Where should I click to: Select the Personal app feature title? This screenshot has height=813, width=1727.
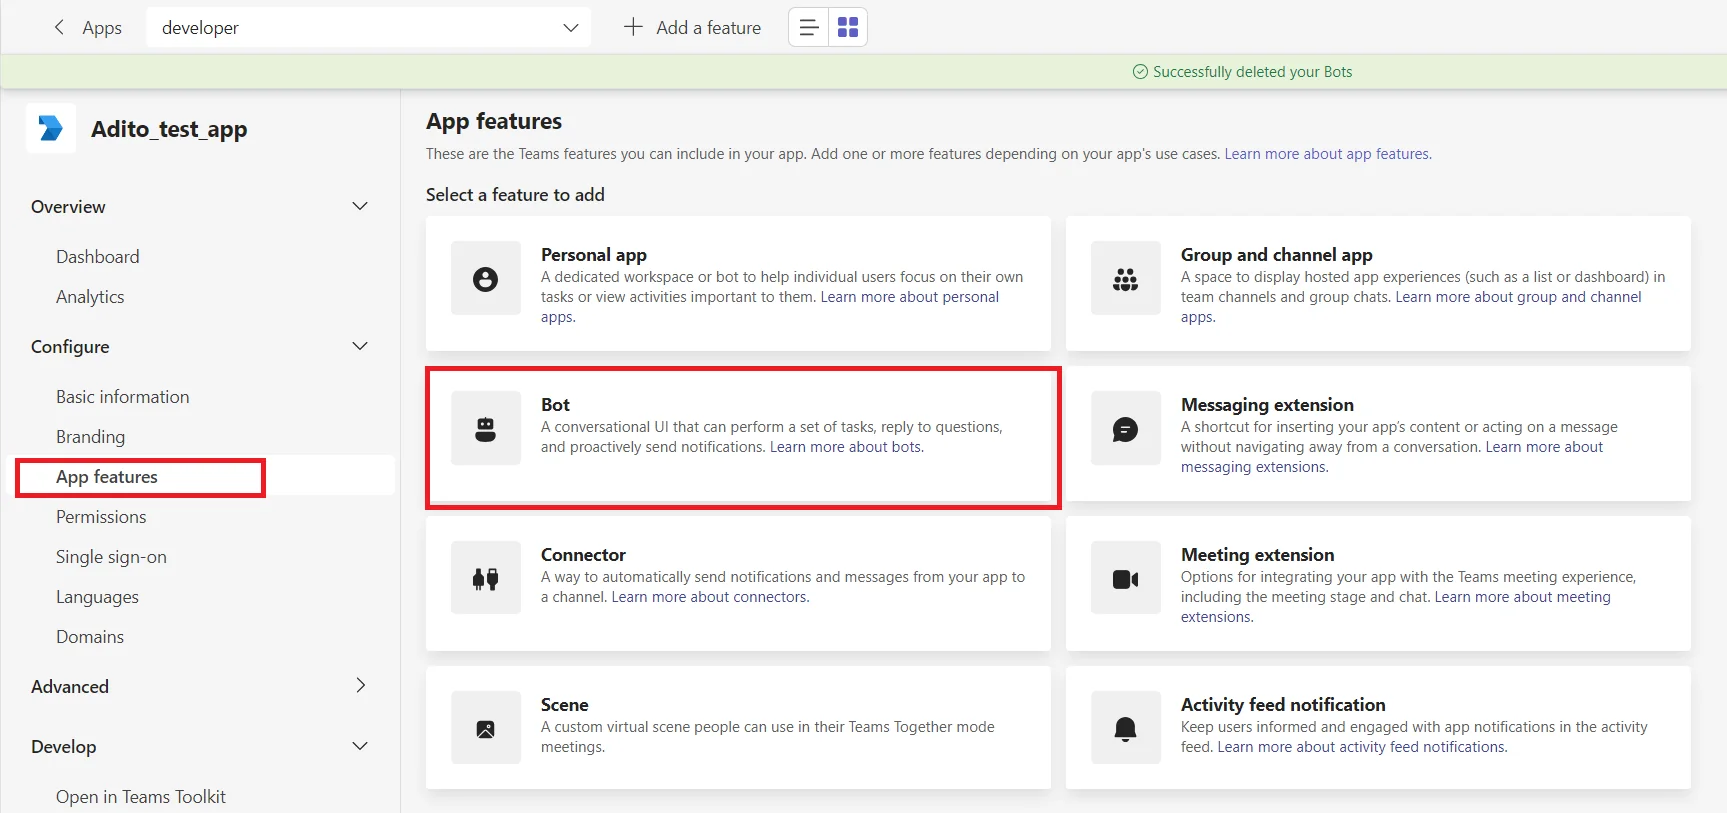click(594, 255)
